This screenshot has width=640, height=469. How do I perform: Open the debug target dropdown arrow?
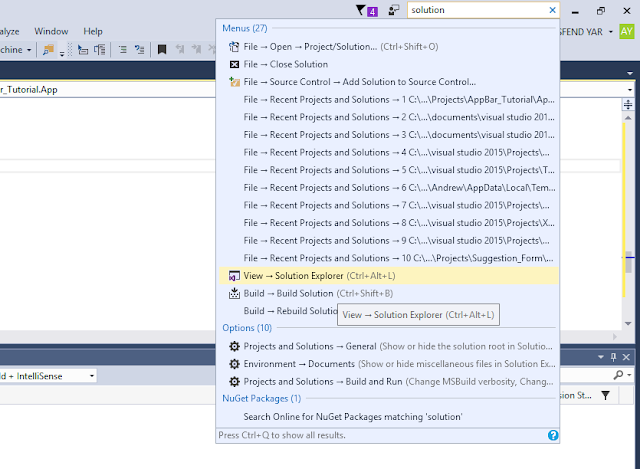pyautogui.click(x=29, y=50)
